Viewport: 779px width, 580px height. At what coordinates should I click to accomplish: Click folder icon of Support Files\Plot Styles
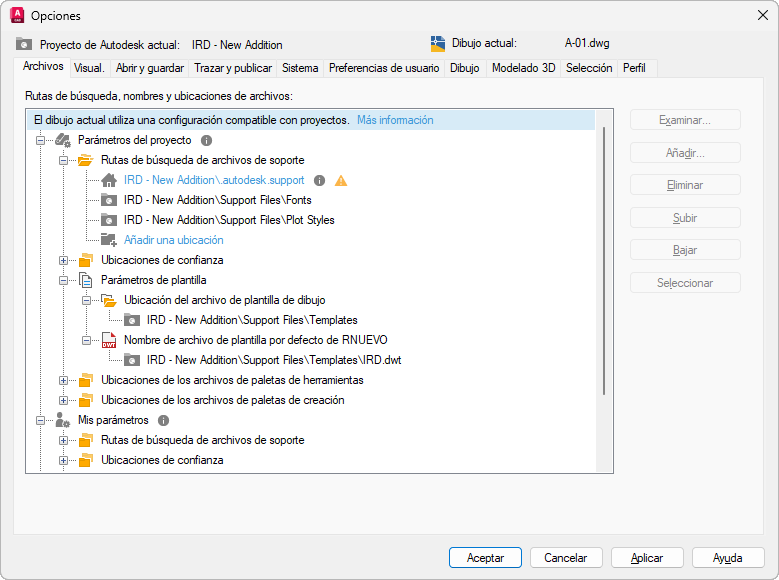109,220
